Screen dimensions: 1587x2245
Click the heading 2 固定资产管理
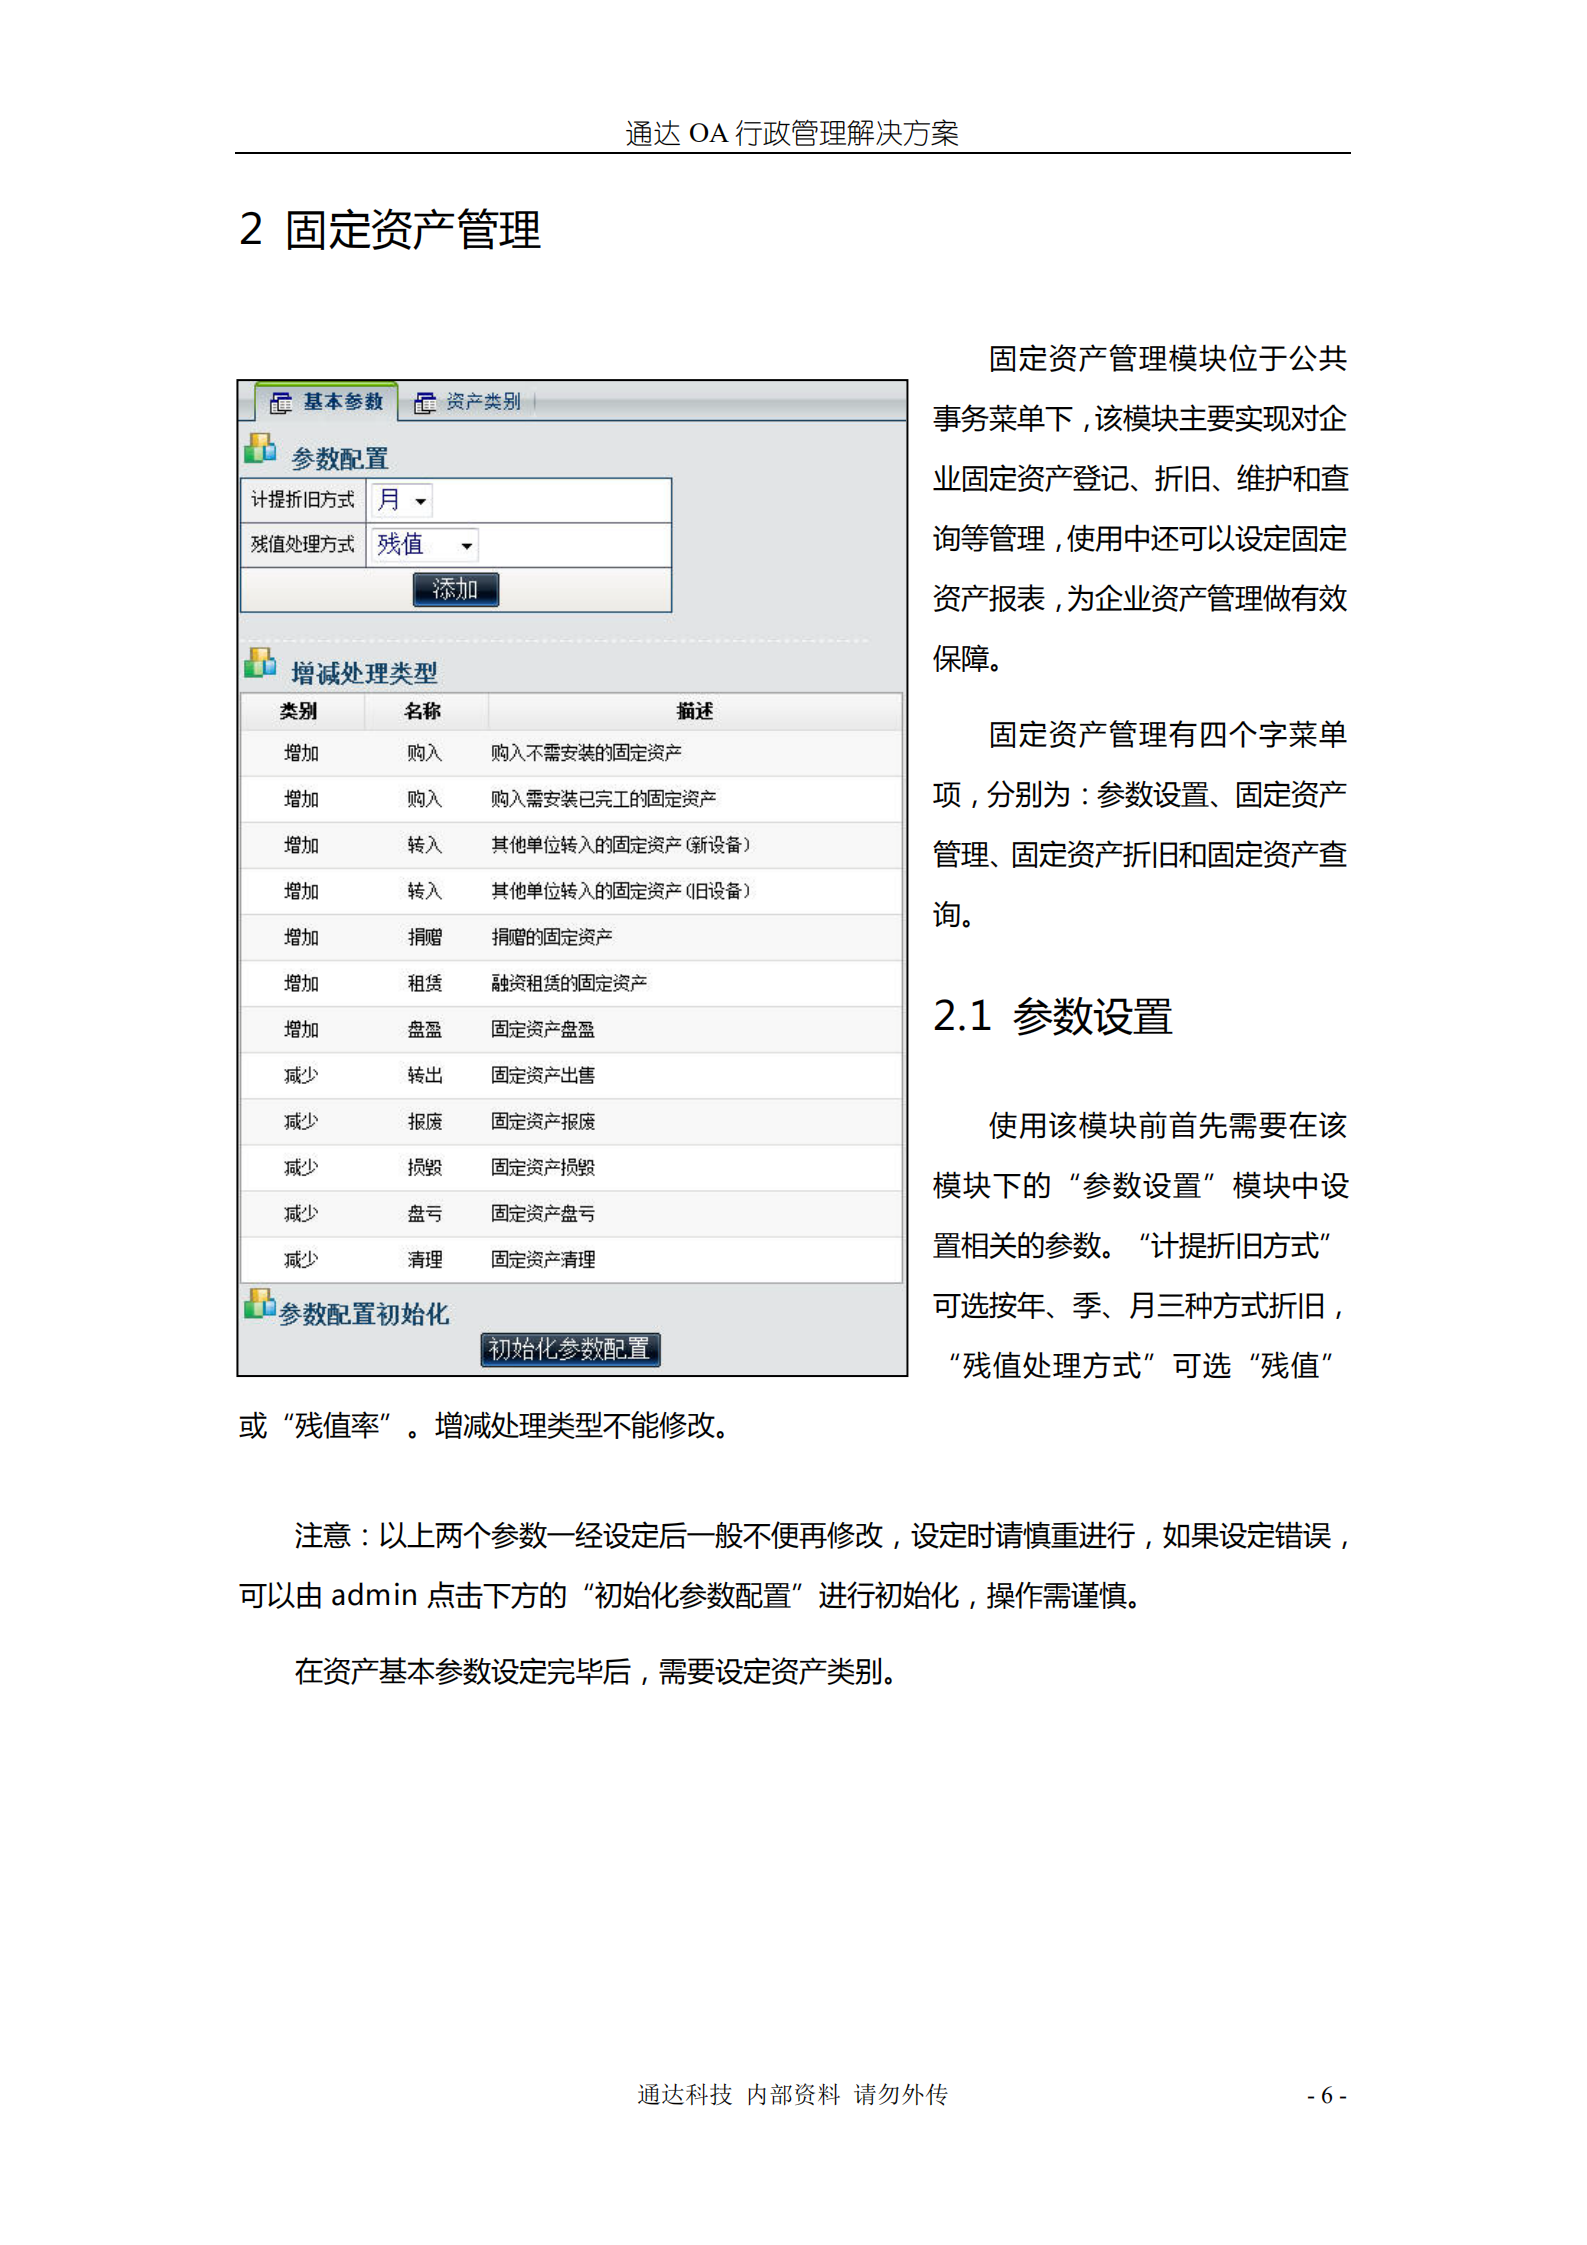pos(390,229)
